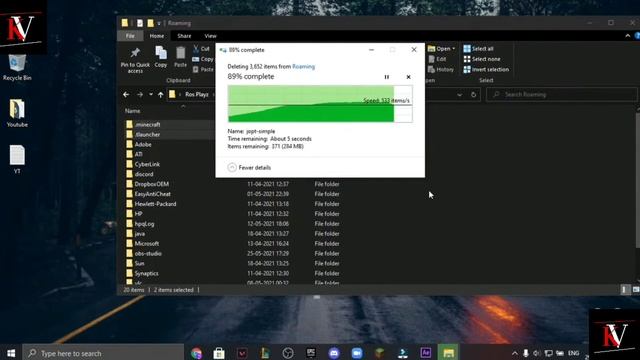Open After Effects from the taskbar
640x360 pixels.
(x=426, y=353)
